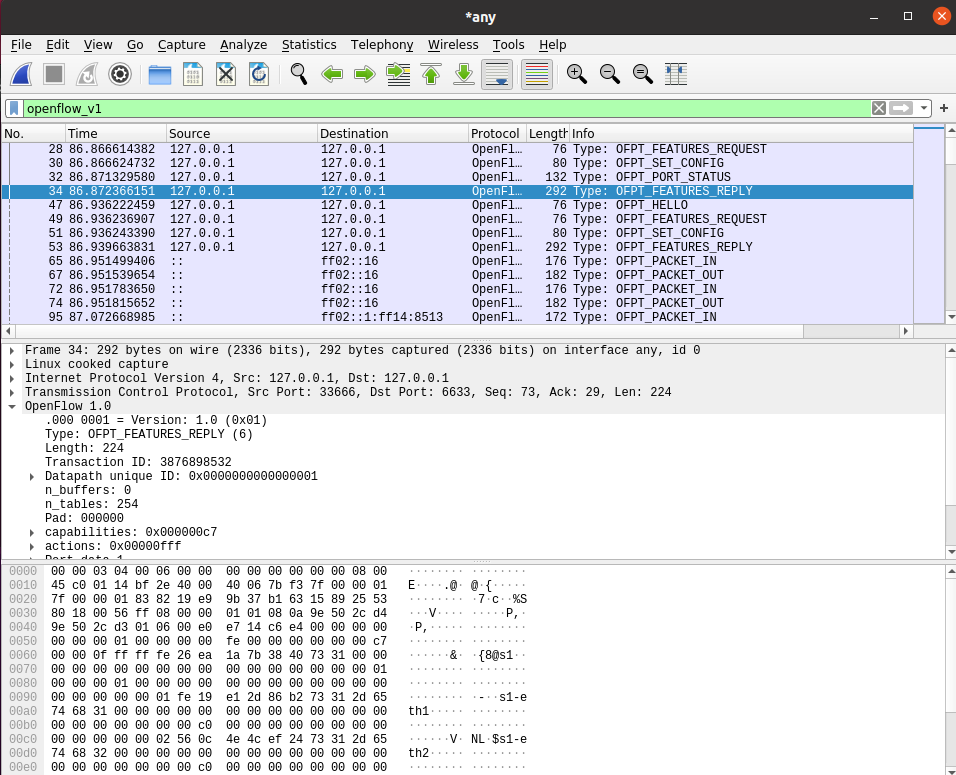
Task: Jump to the last packet
Action: click(464, 74)
